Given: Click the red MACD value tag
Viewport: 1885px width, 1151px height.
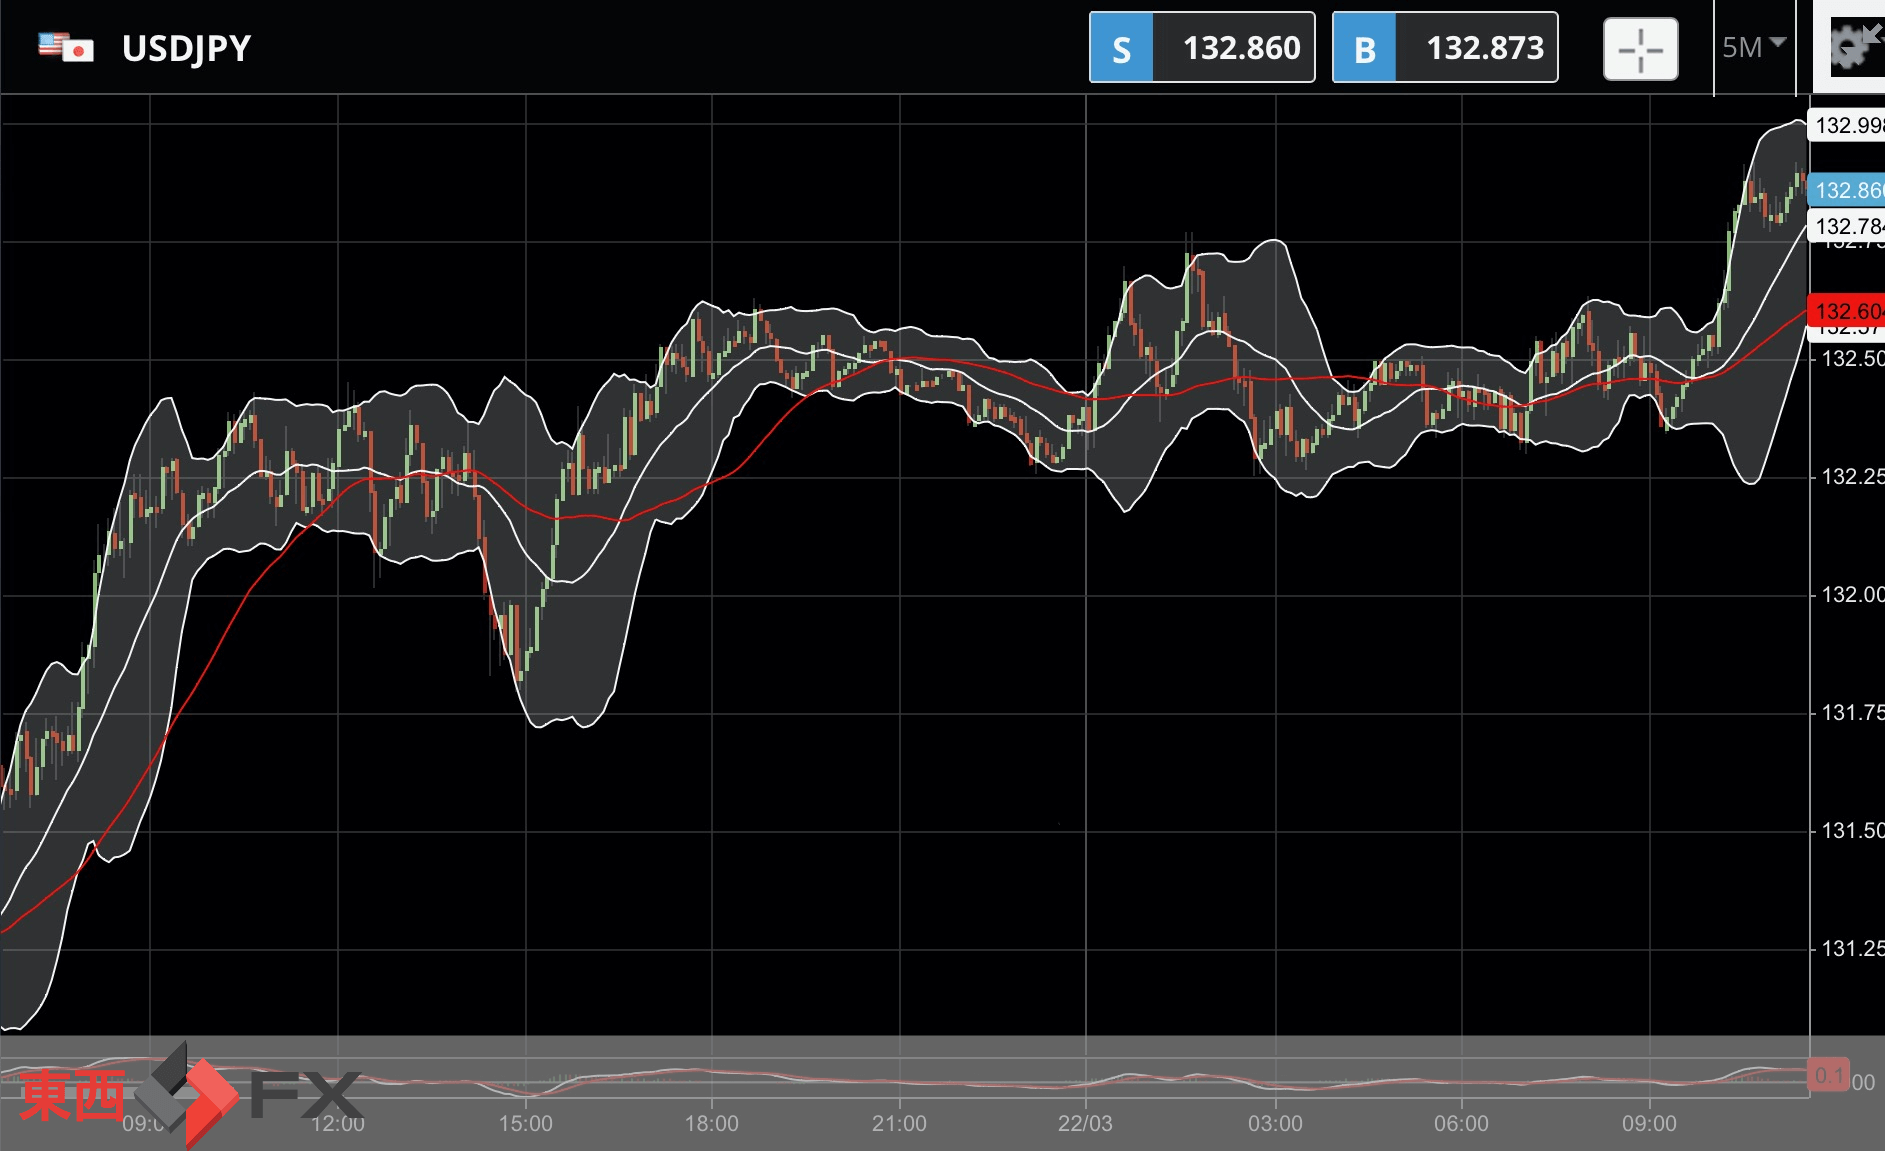Looking at the screenshot, I should tap(1828, 1076).
